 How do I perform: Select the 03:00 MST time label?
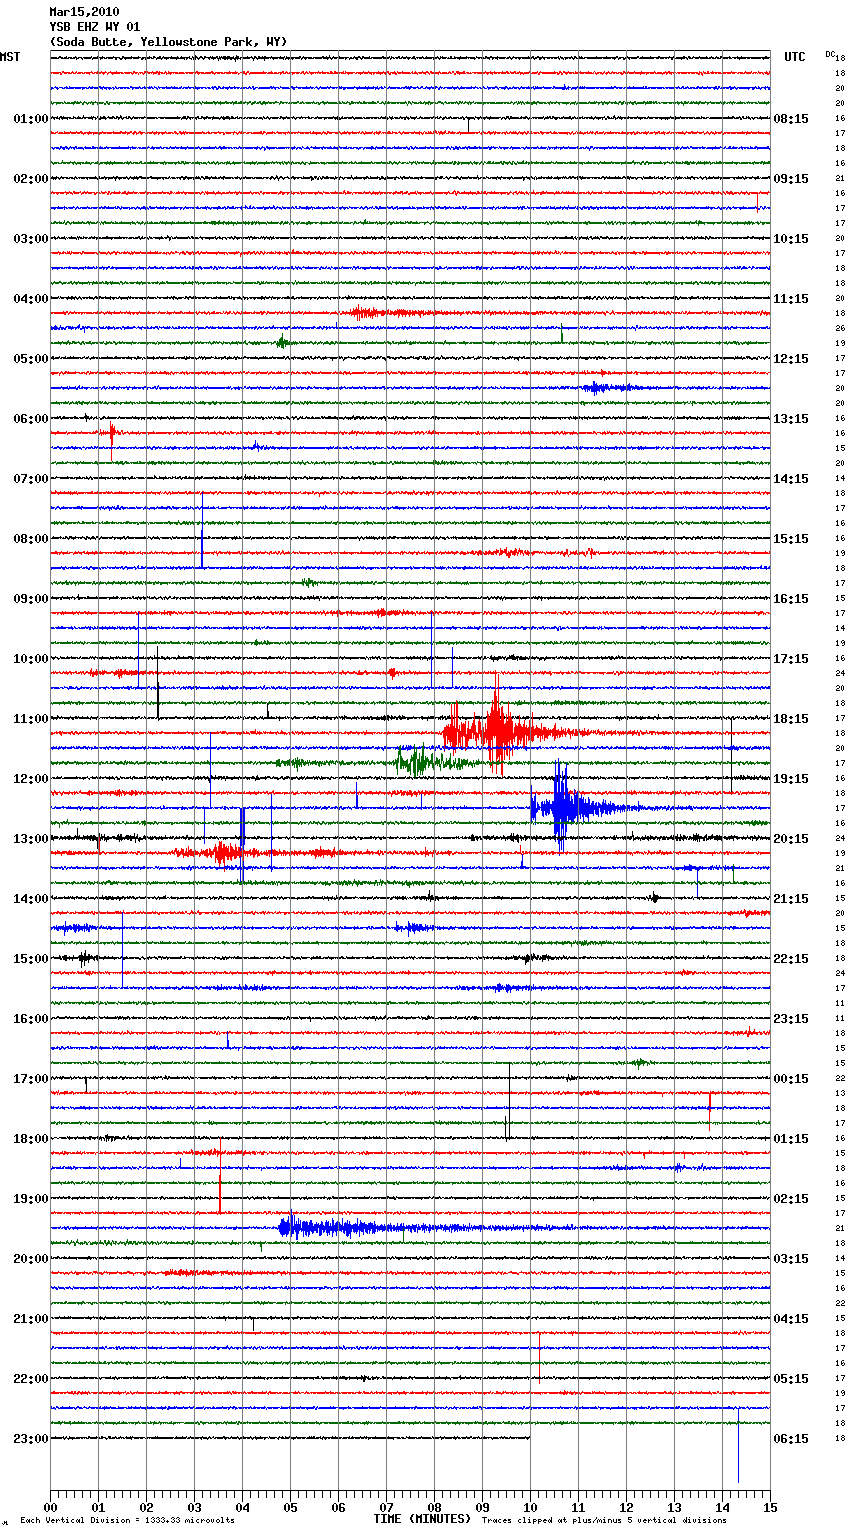tap(31, 239)
